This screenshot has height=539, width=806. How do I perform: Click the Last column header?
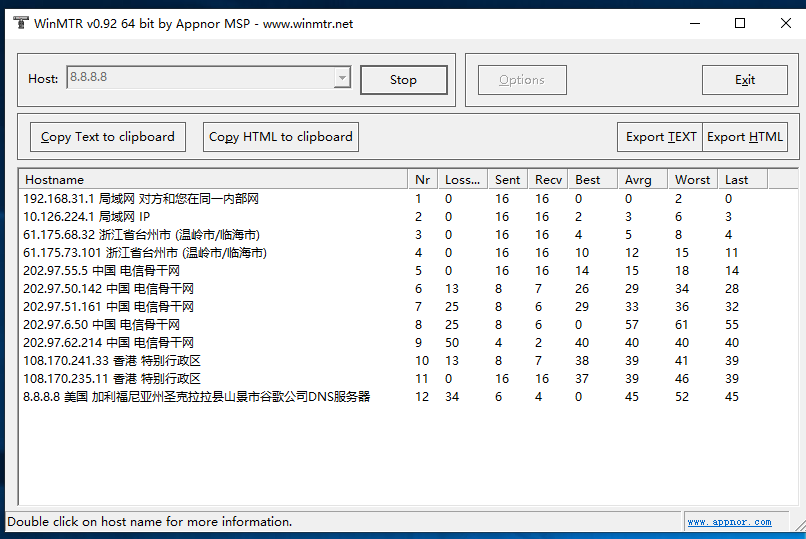coord(742,180)
